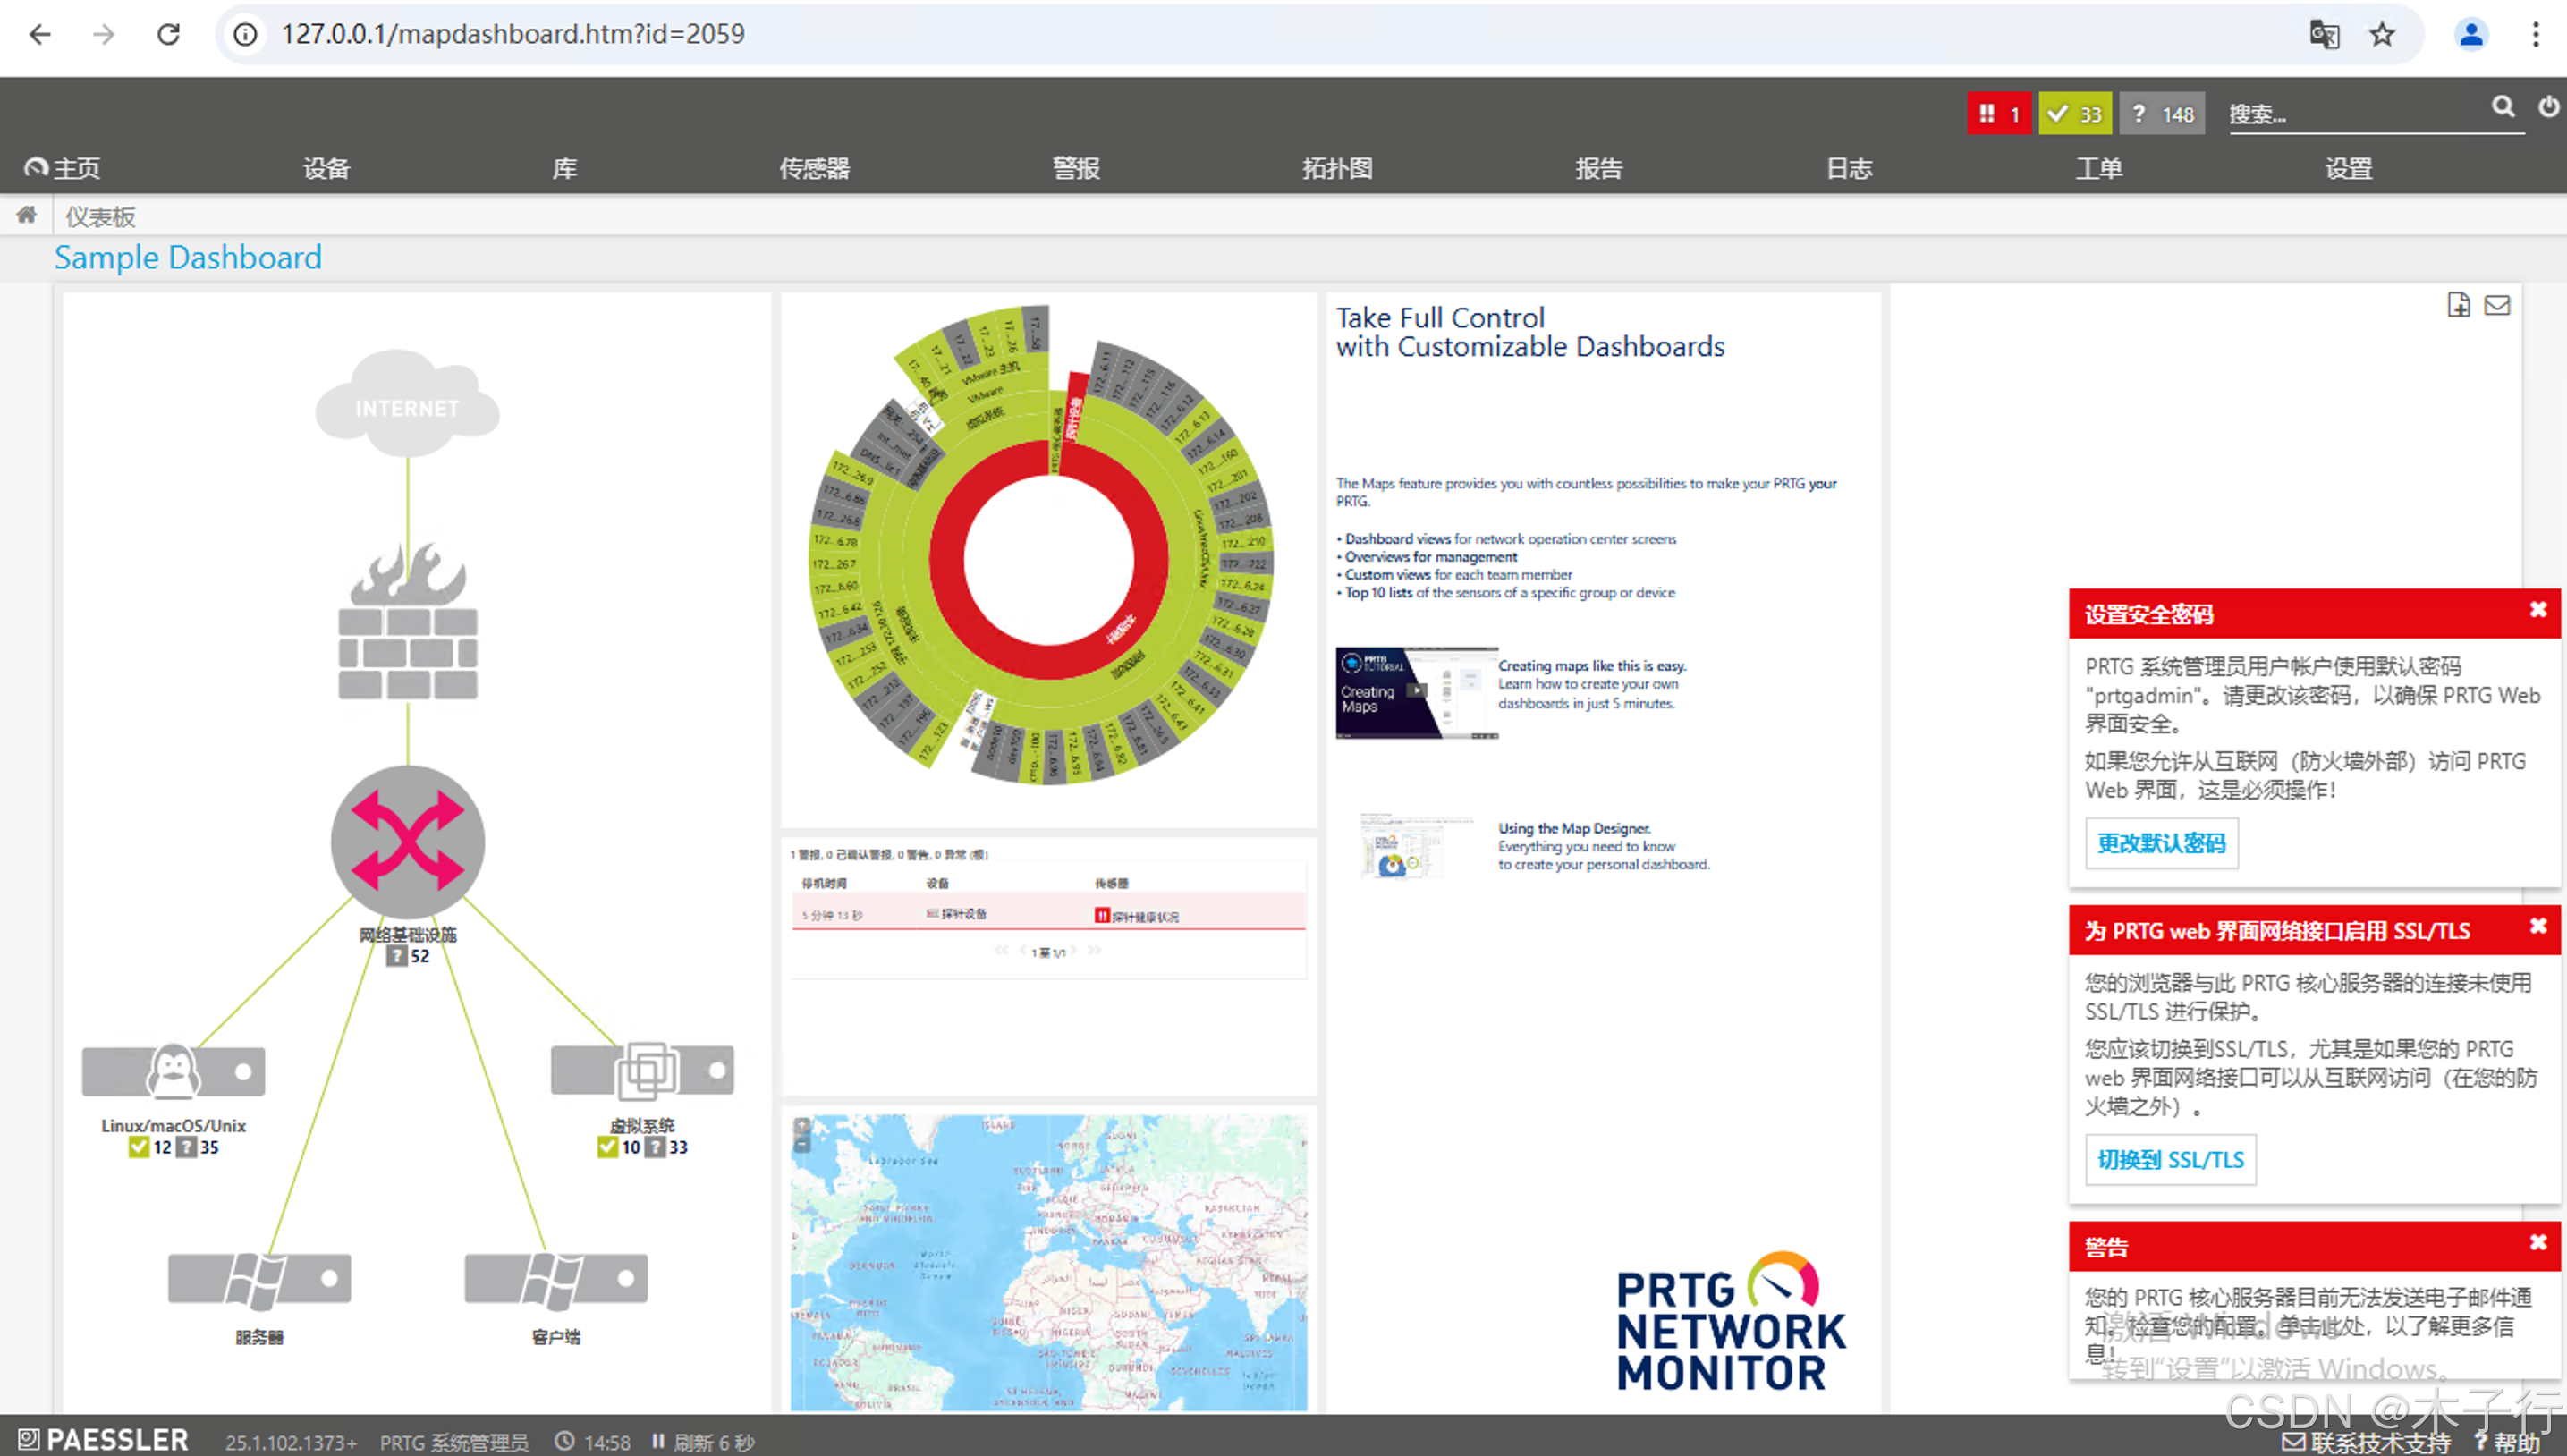This screenshot has width=2567, height=1456.
Task: Click the breadcrumb home icon
Action: (27, 215)
